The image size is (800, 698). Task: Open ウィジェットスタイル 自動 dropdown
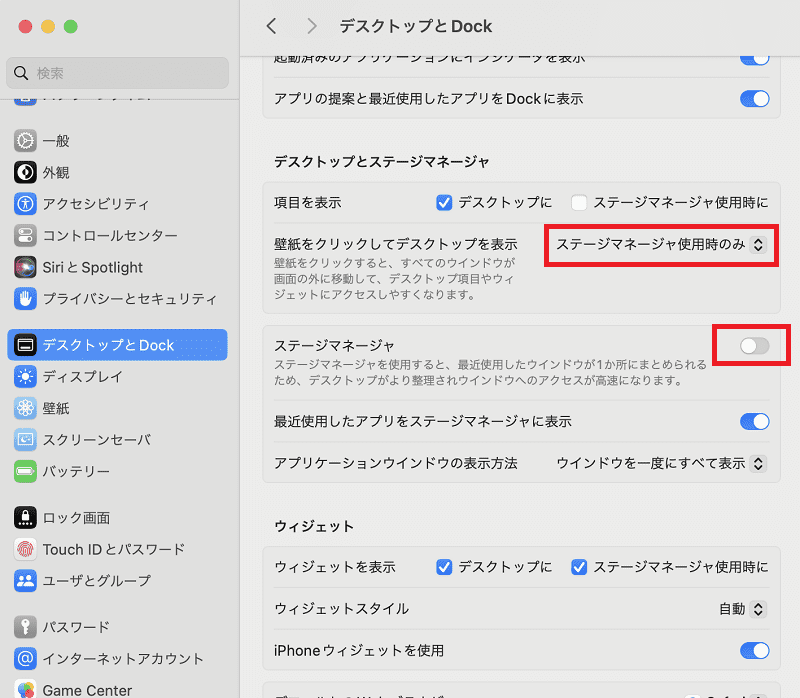tap(743, 609)
